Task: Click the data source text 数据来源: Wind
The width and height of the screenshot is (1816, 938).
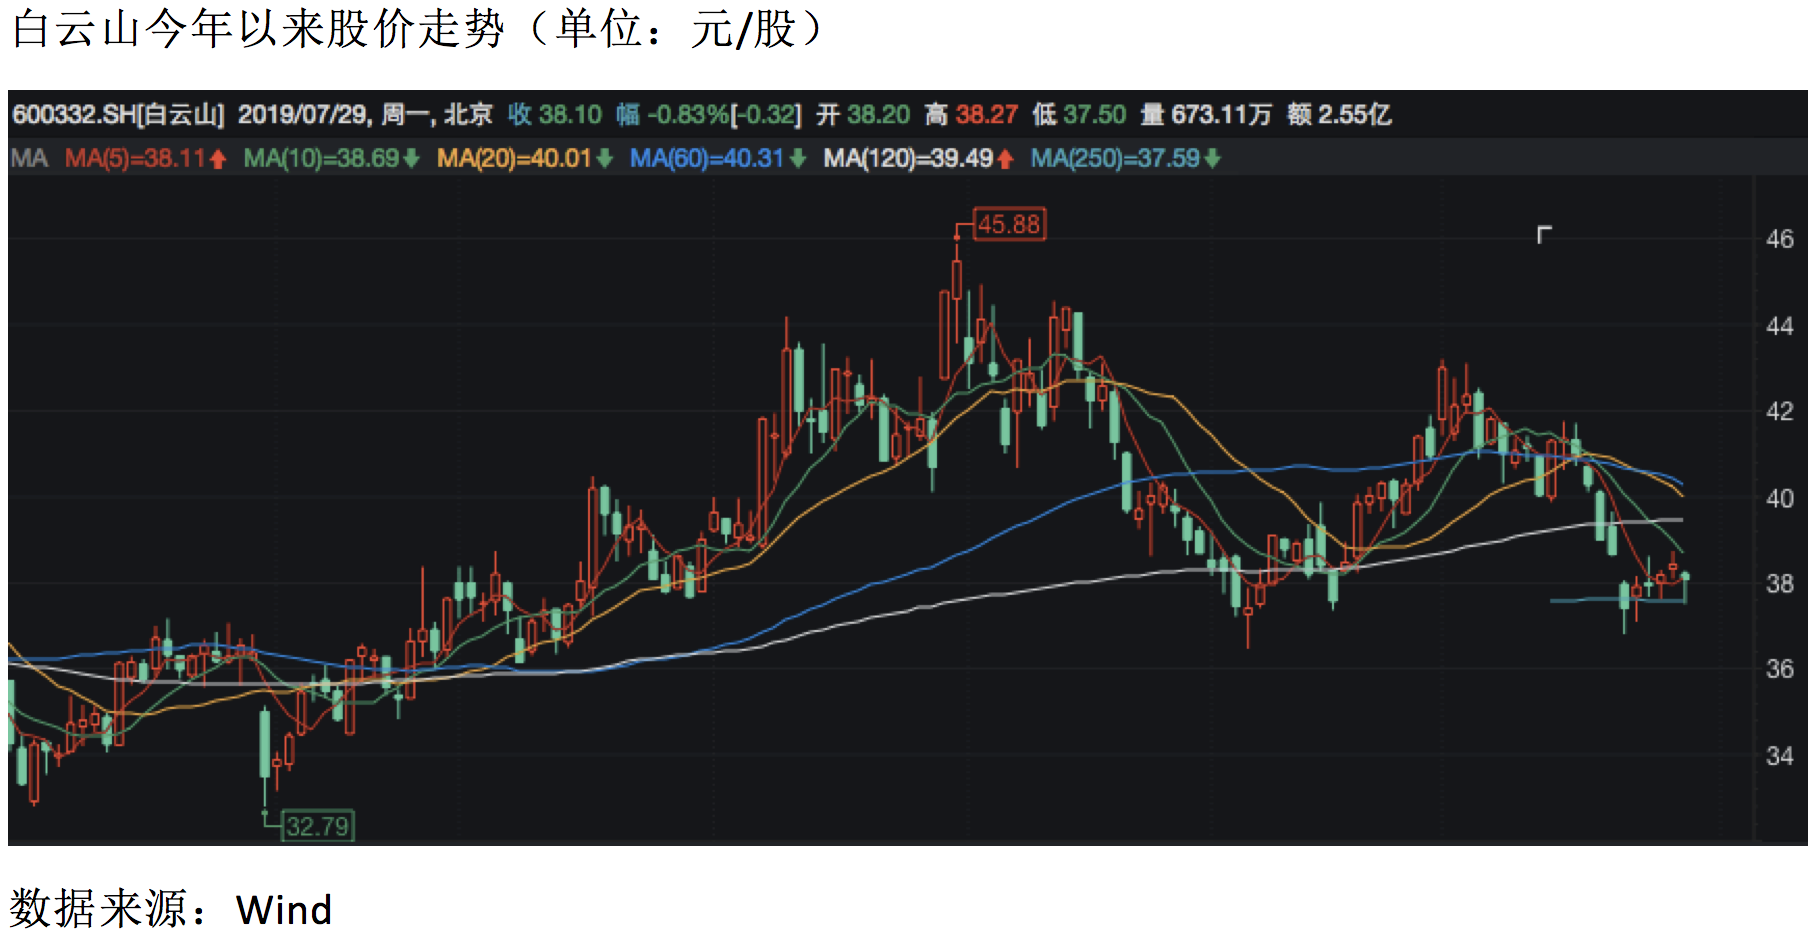Action: click(x=171, y=908)
